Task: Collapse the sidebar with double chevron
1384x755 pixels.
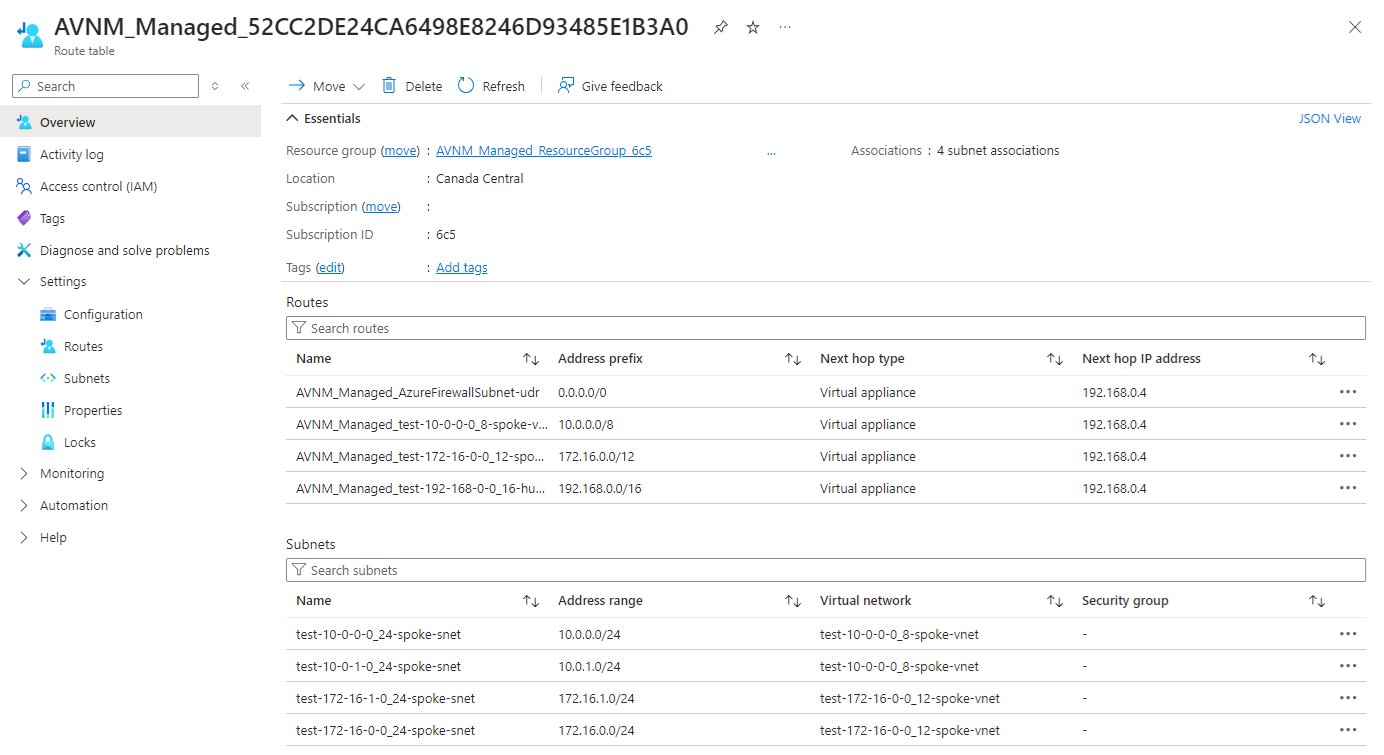Action: [245, 86]
